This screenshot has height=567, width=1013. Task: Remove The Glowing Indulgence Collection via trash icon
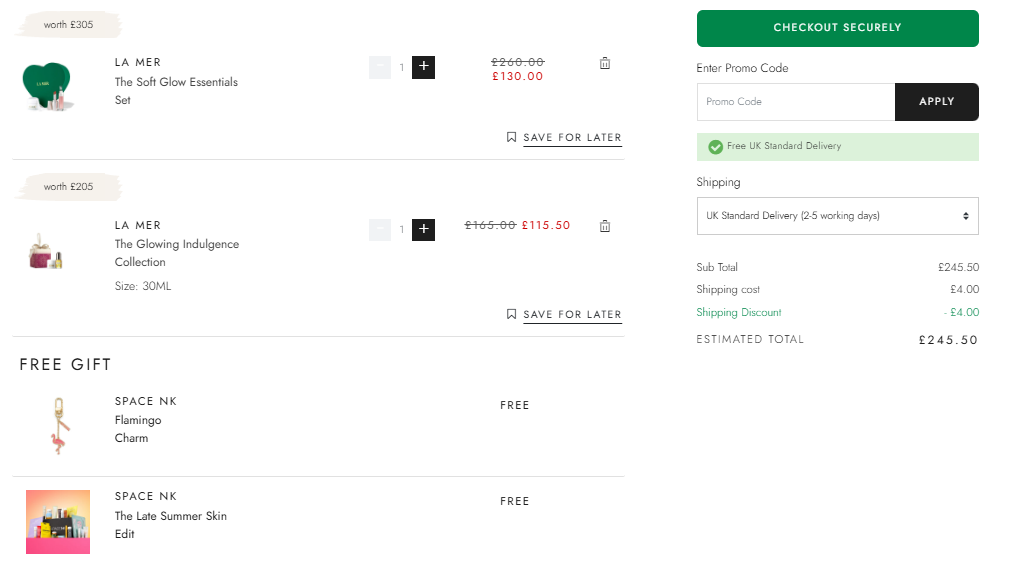pos(605,226)
